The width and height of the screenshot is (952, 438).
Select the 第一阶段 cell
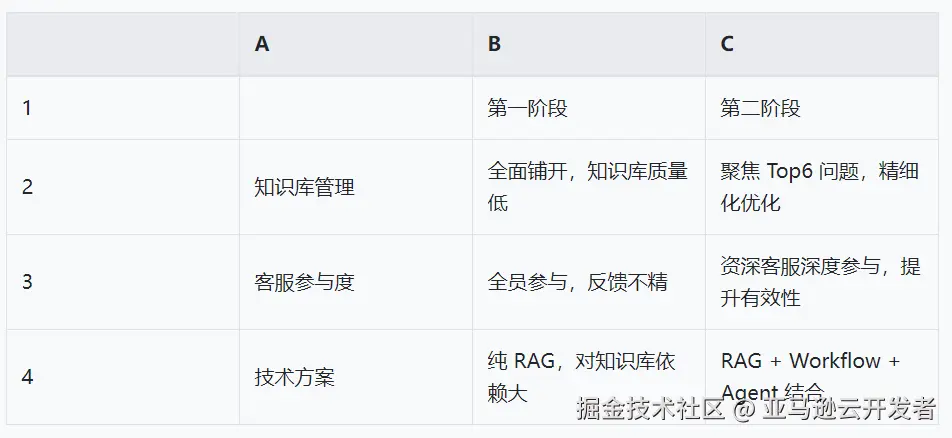[589, 108]
